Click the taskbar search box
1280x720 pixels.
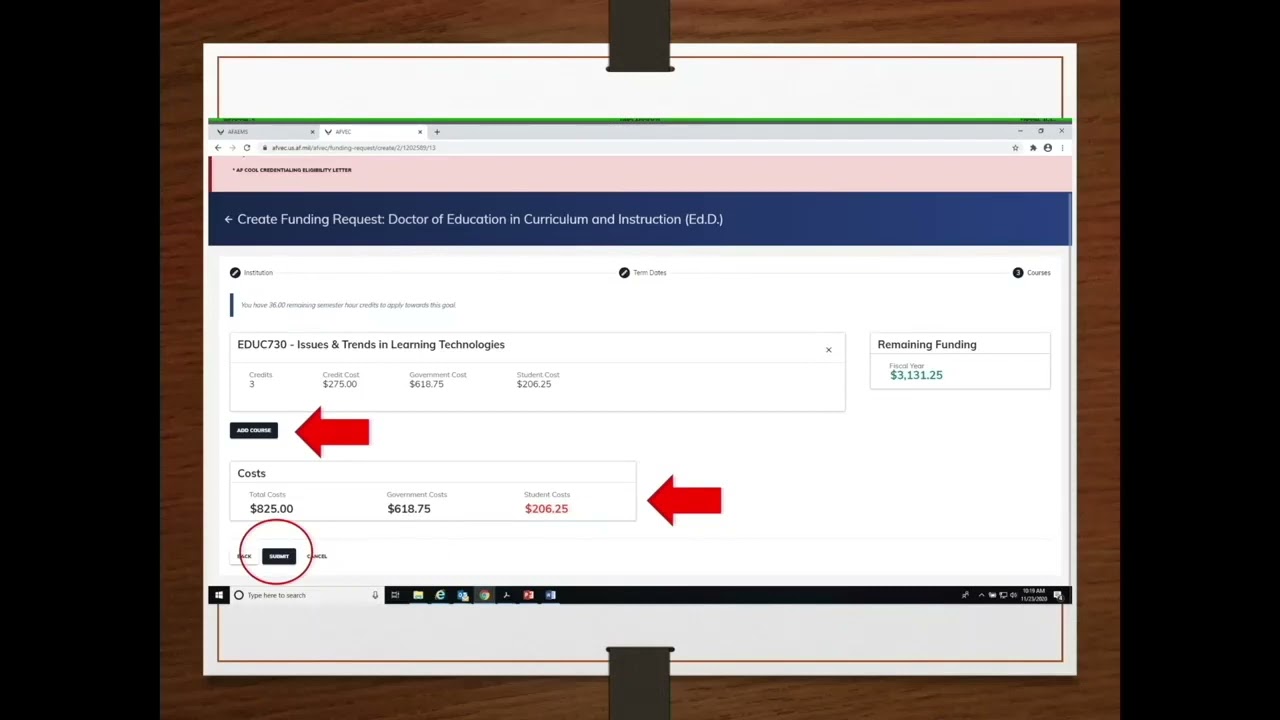point(306,595)
